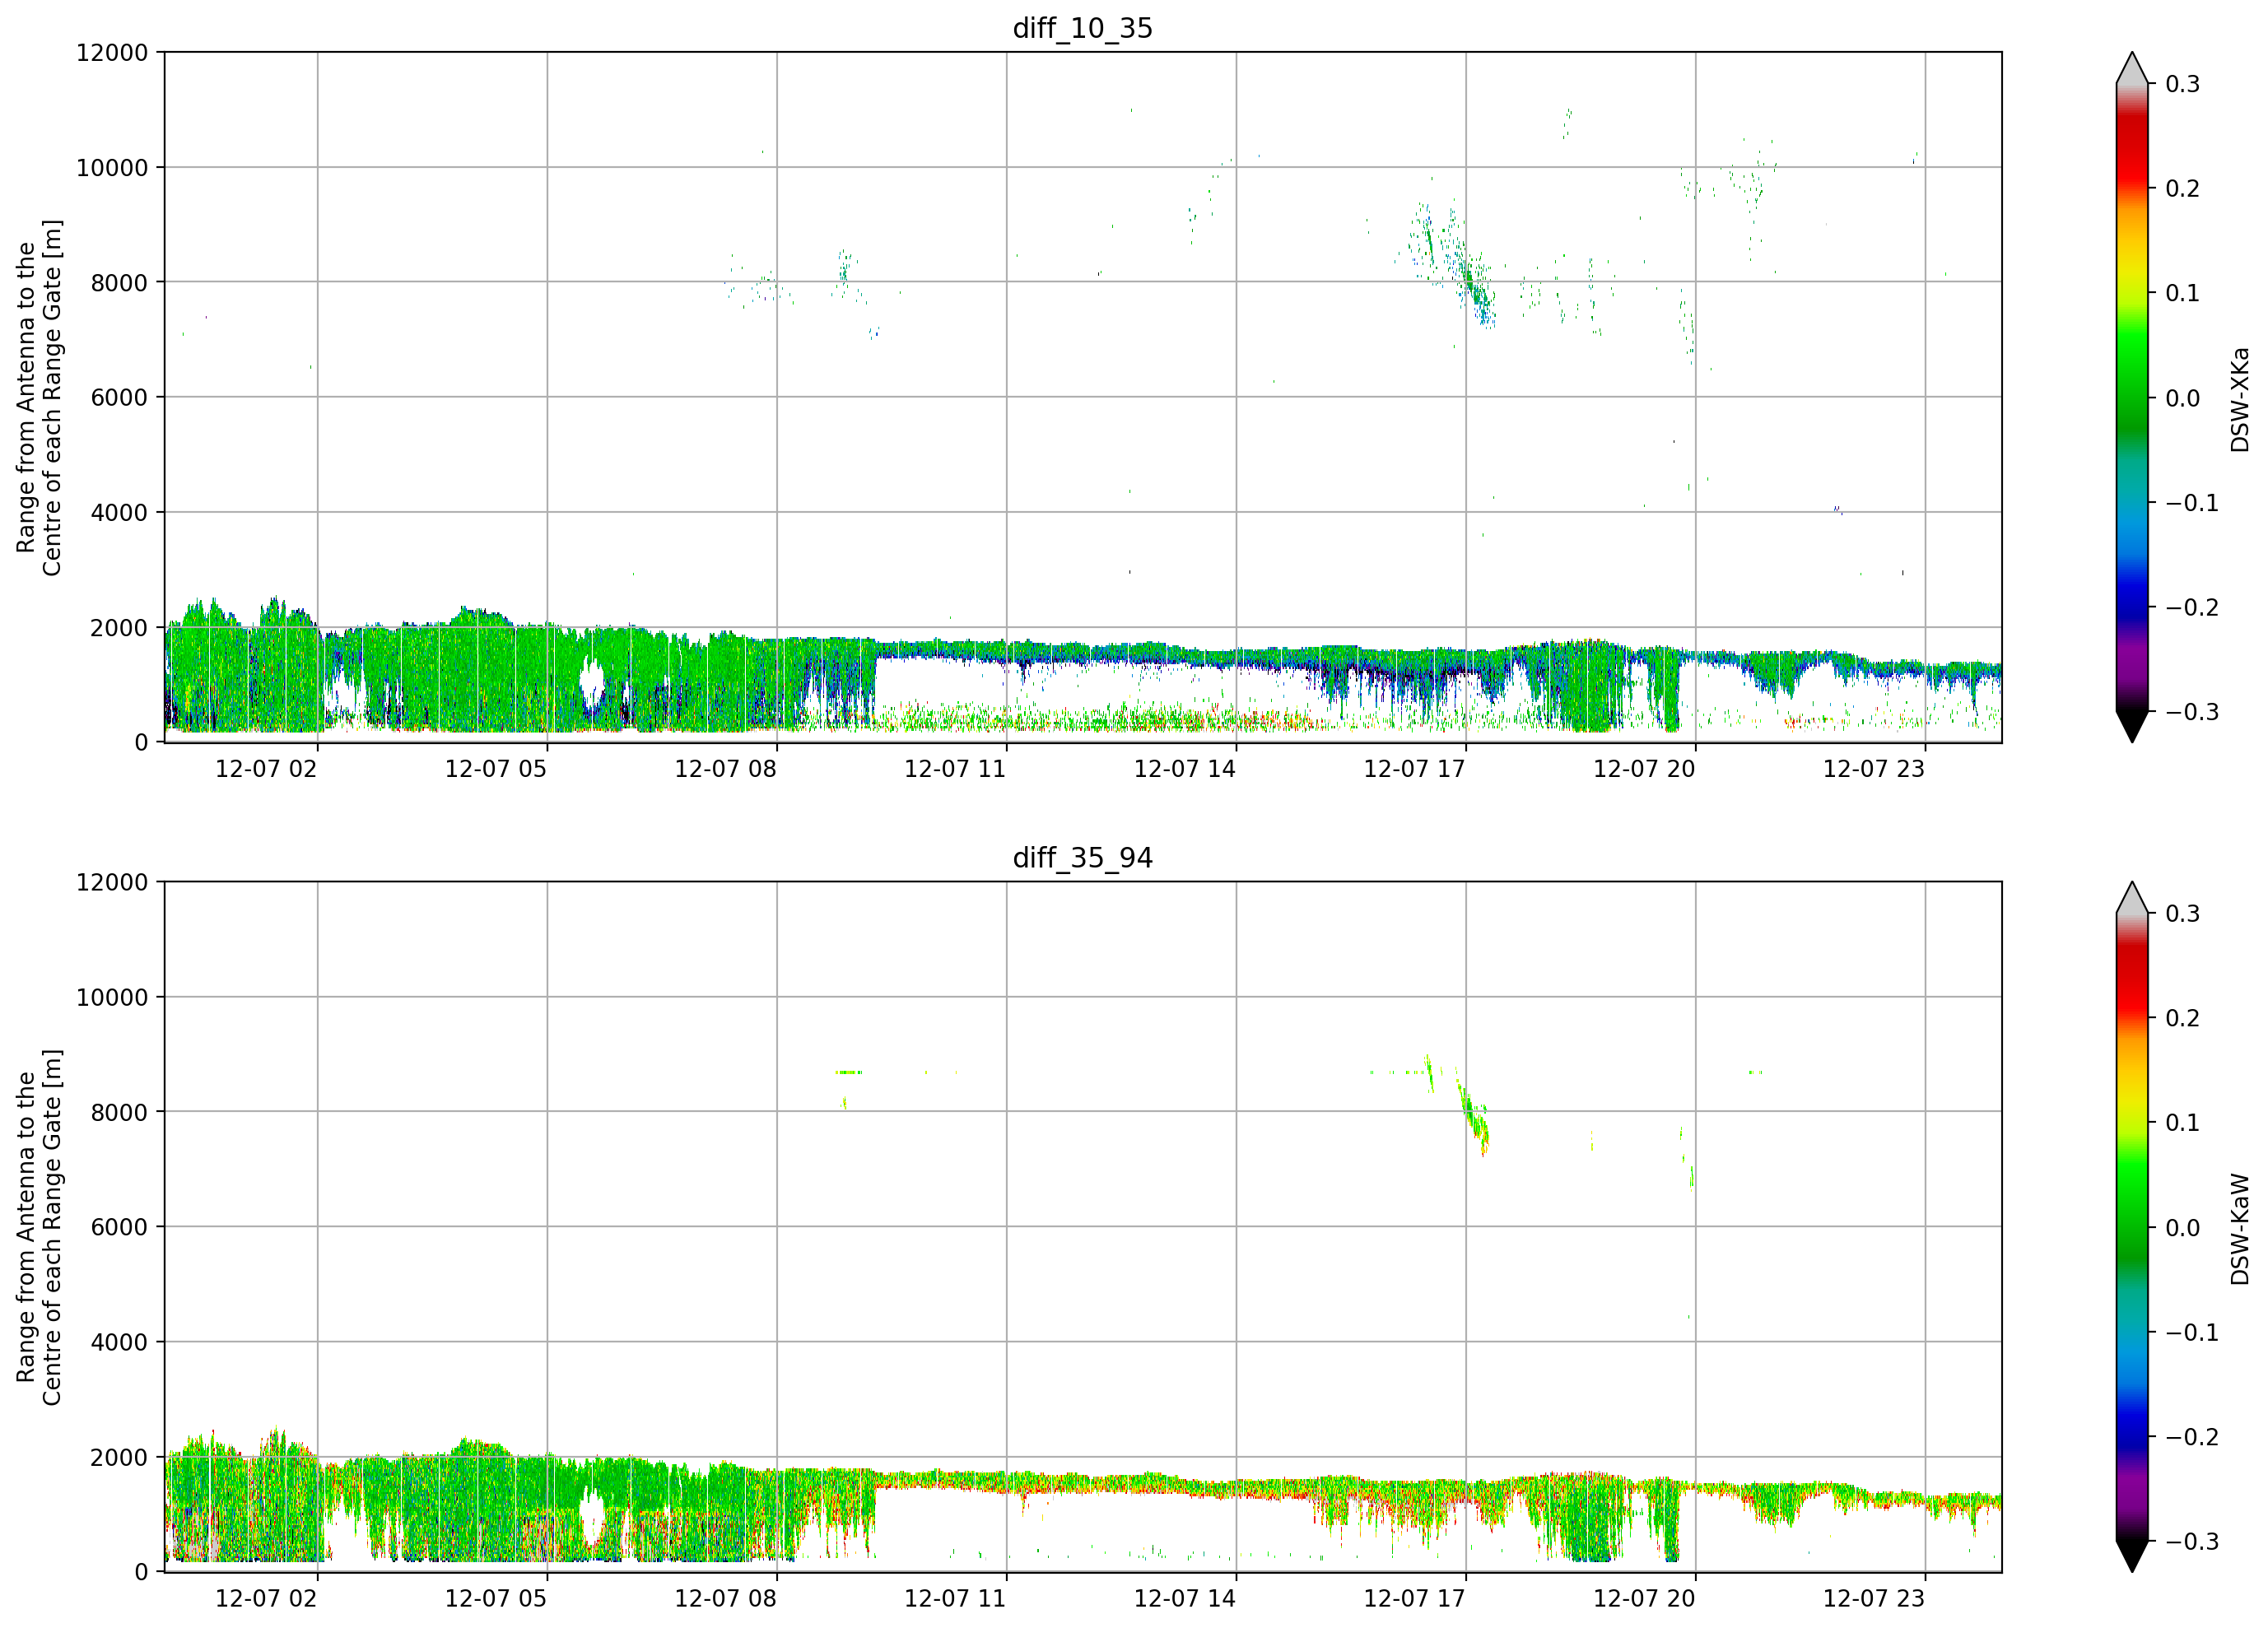Select the 12-07 20 tick label under diff_35_94
Image resolution: width=2268 pixels, height=1628 pixels.
[x=1644, y=1599]
